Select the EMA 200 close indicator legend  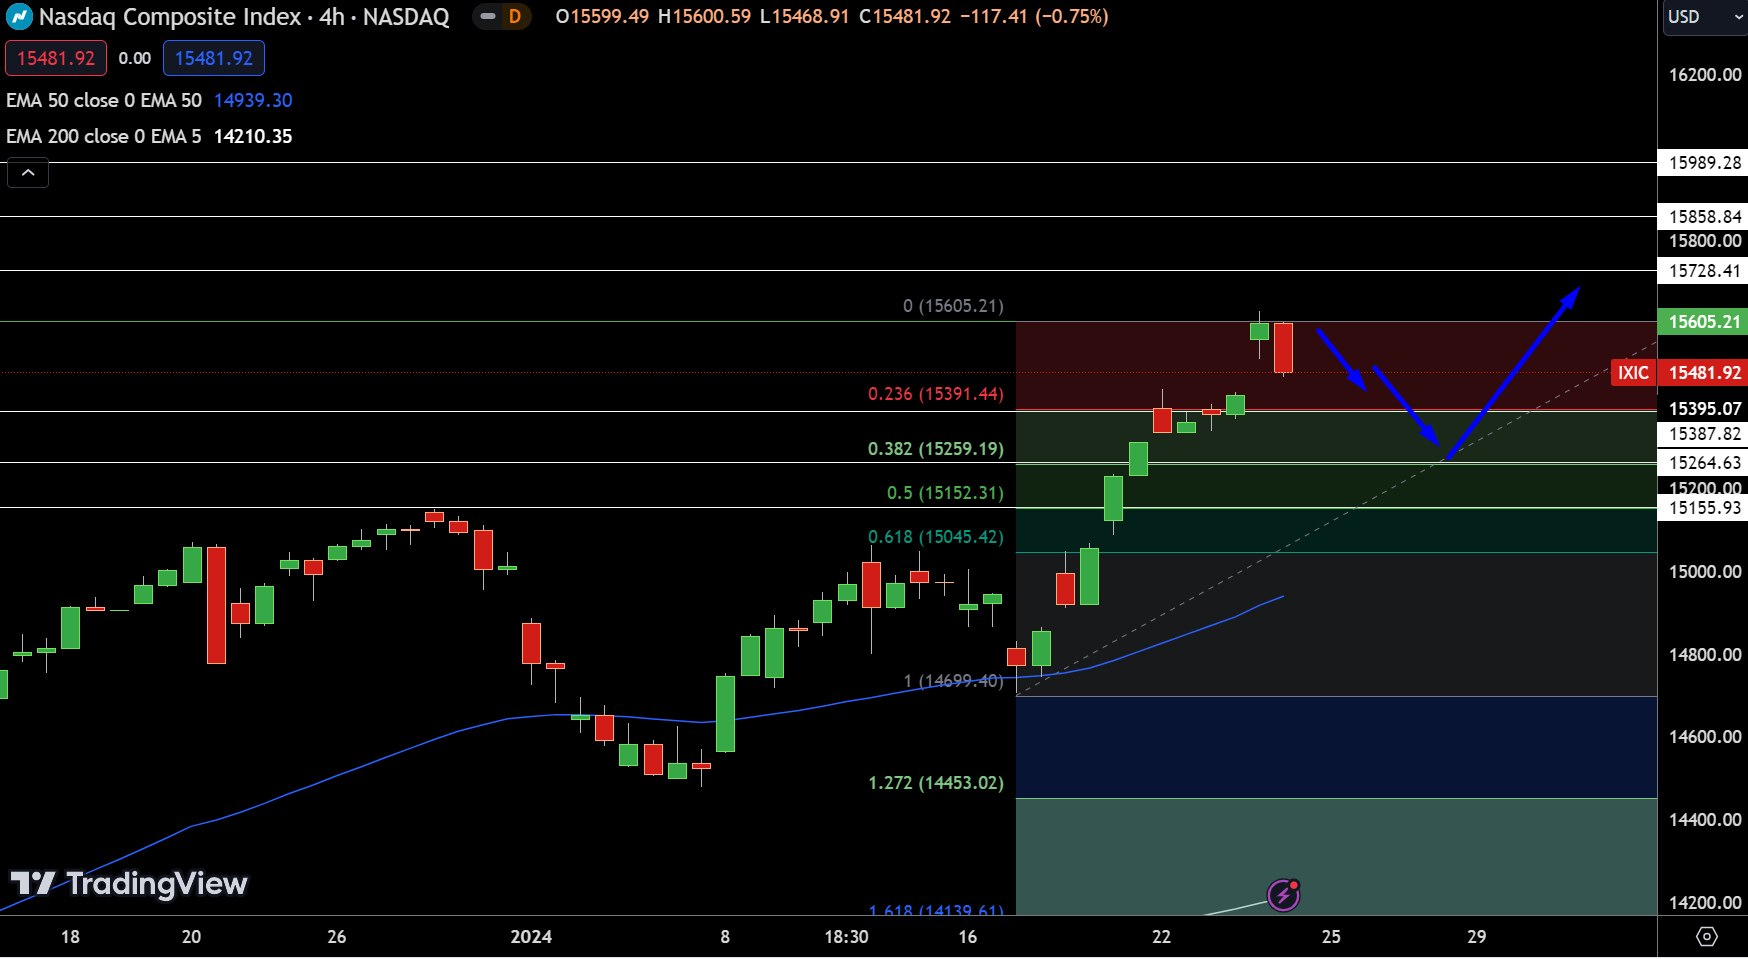[104, 136]
